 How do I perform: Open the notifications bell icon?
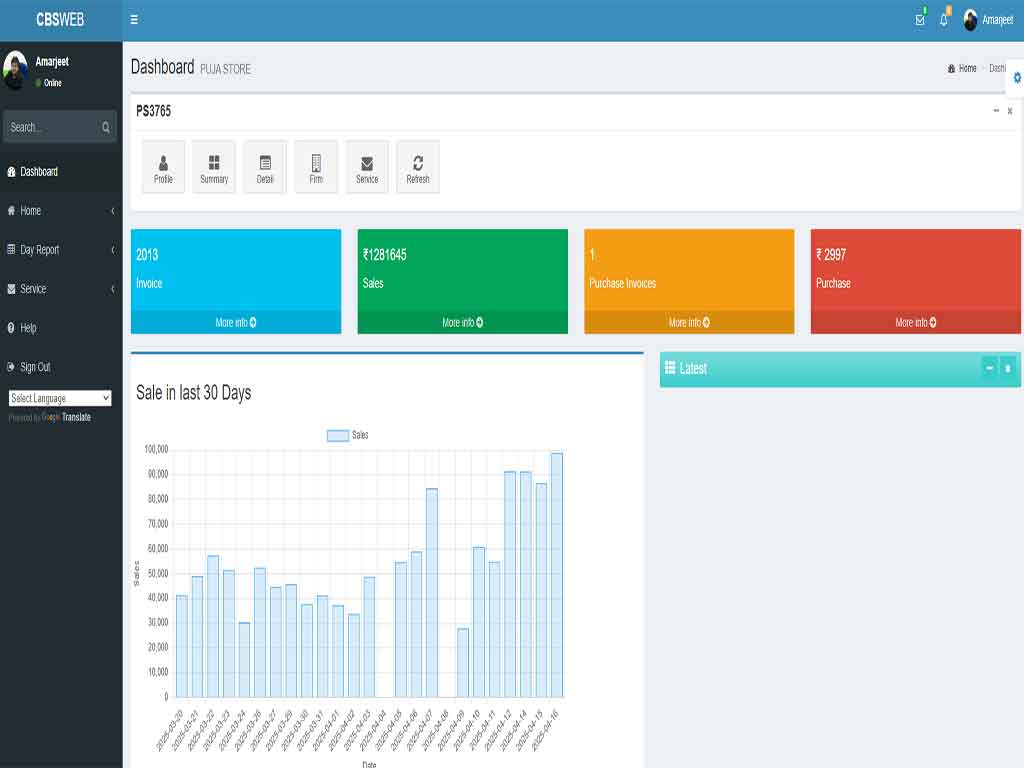pyautogui.click(x=943, y=20)
